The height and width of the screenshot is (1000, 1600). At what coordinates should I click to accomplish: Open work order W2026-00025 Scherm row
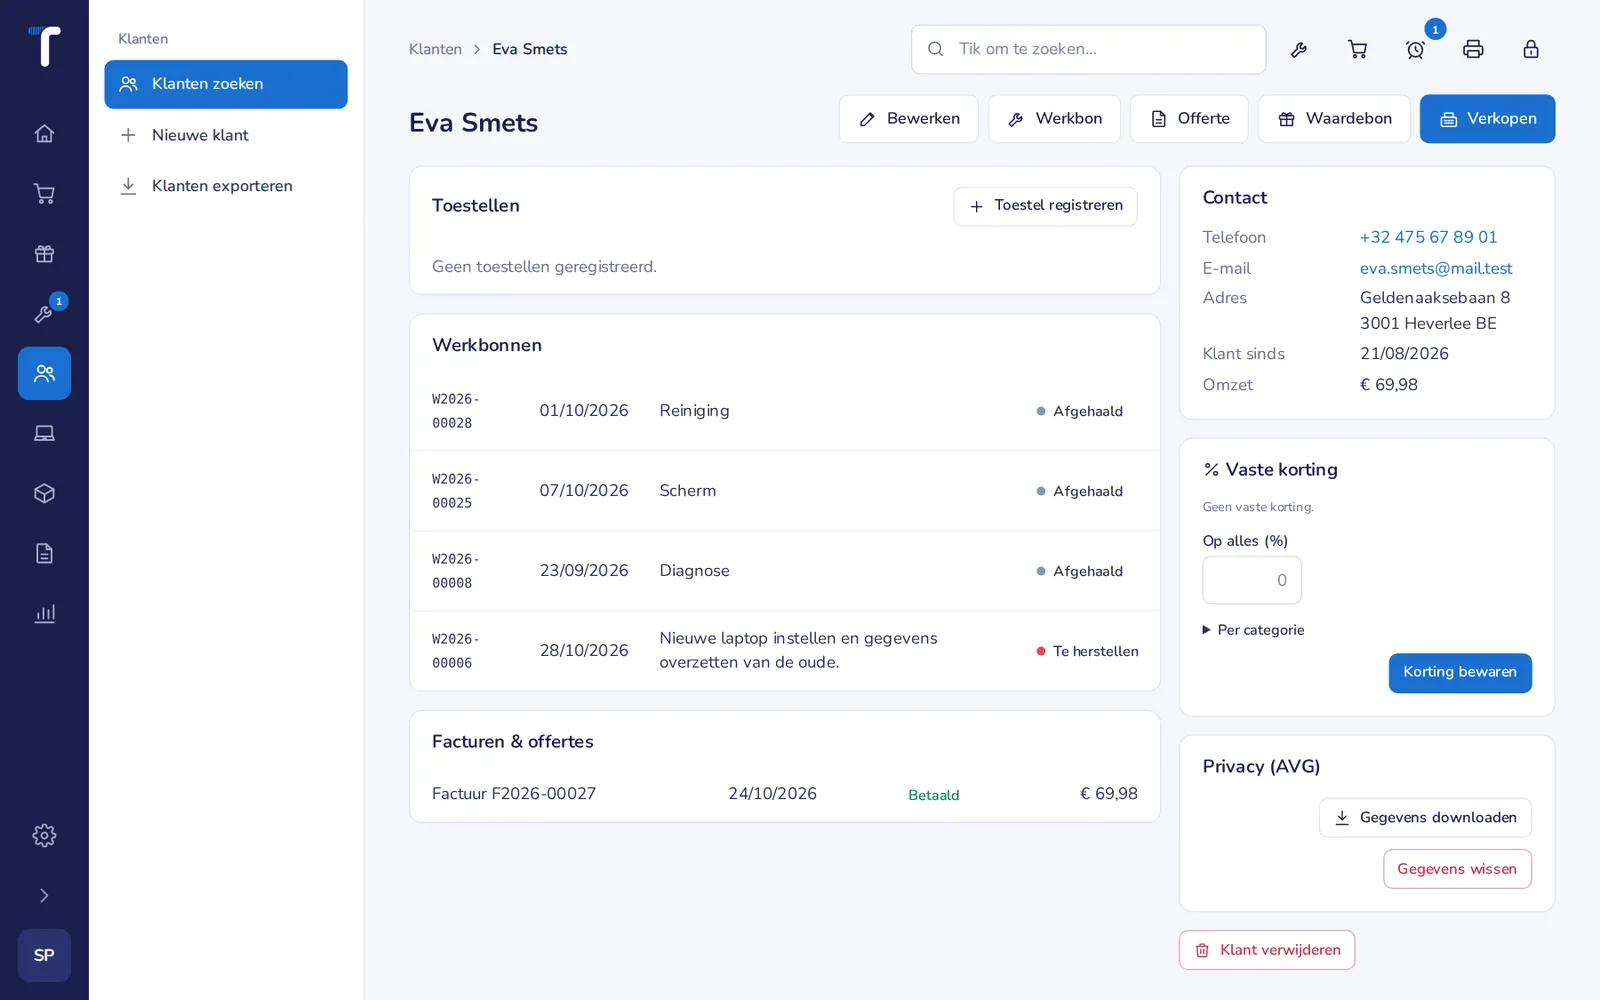coord(785,491)
